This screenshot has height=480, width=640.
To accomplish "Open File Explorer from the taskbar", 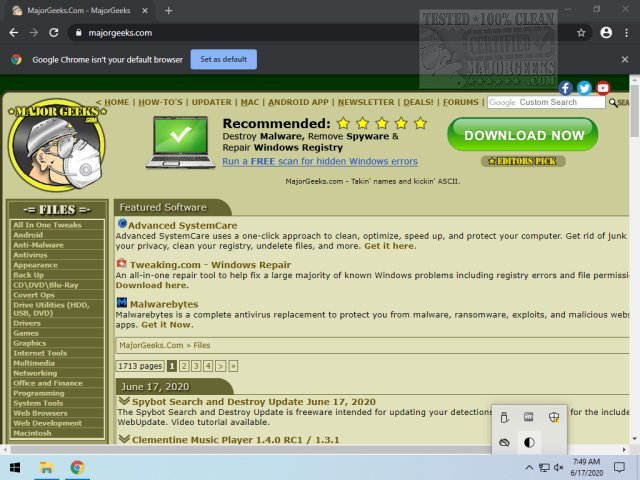I will [47, 467].
